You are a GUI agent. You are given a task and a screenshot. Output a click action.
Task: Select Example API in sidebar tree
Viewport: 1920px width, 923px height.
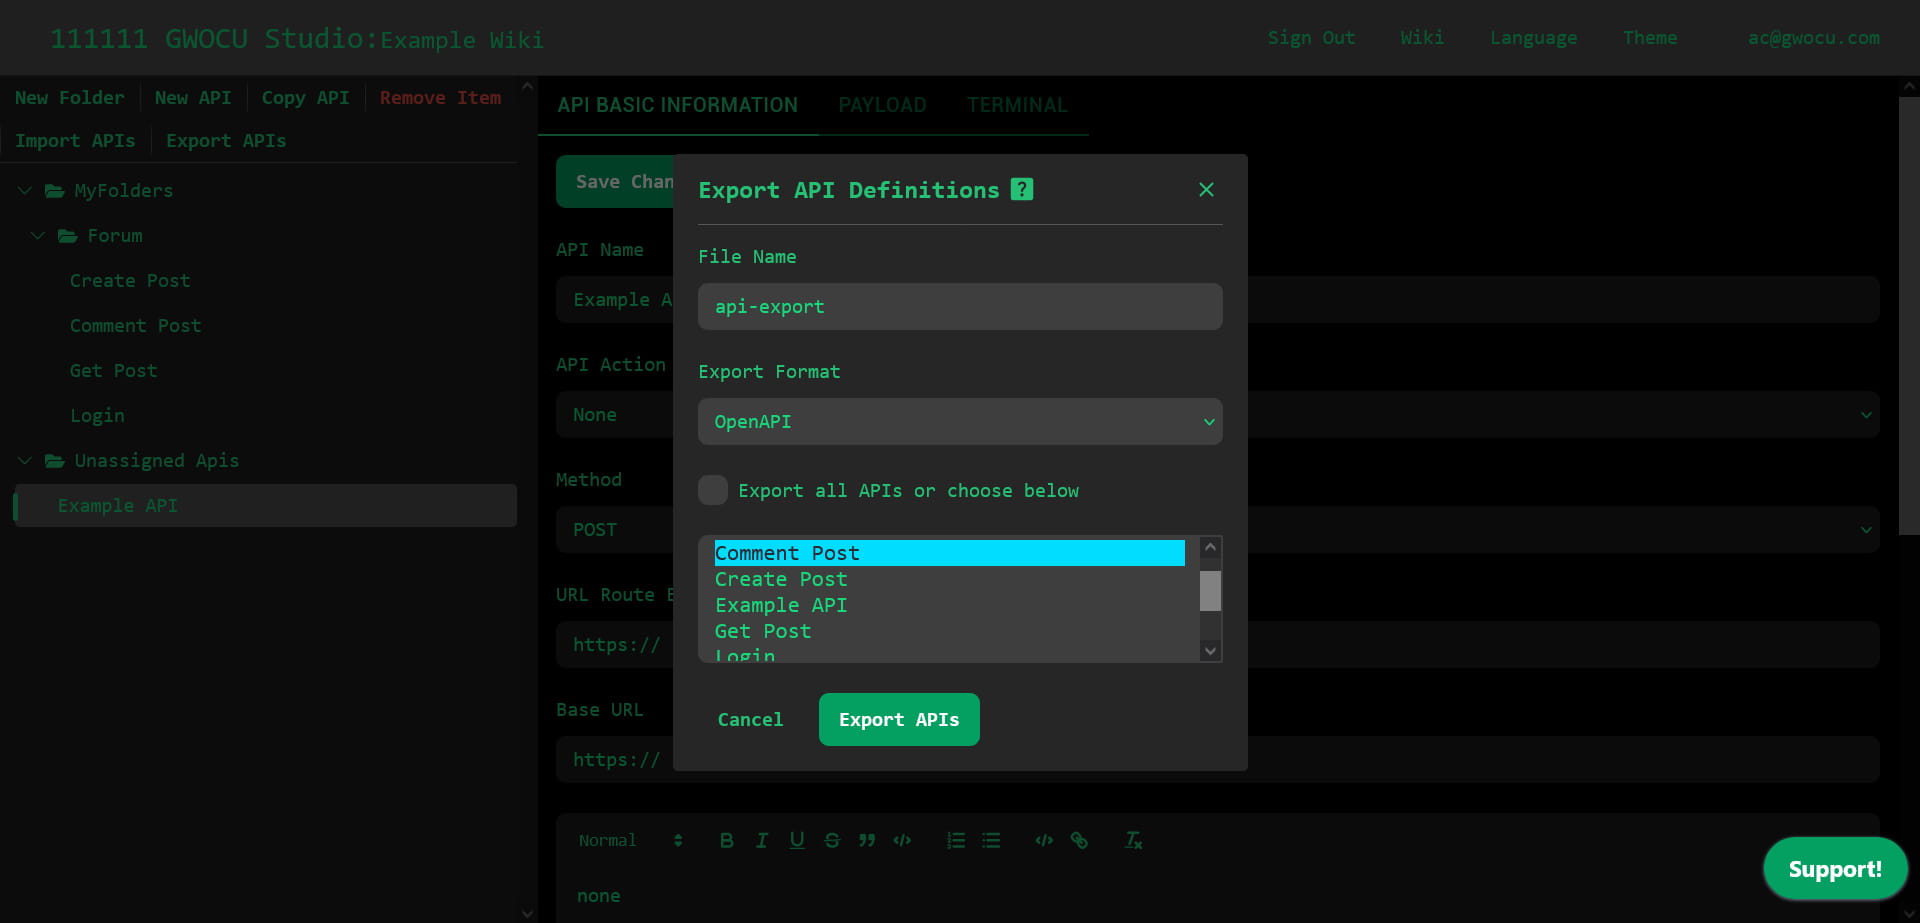[x=265, y=506]
